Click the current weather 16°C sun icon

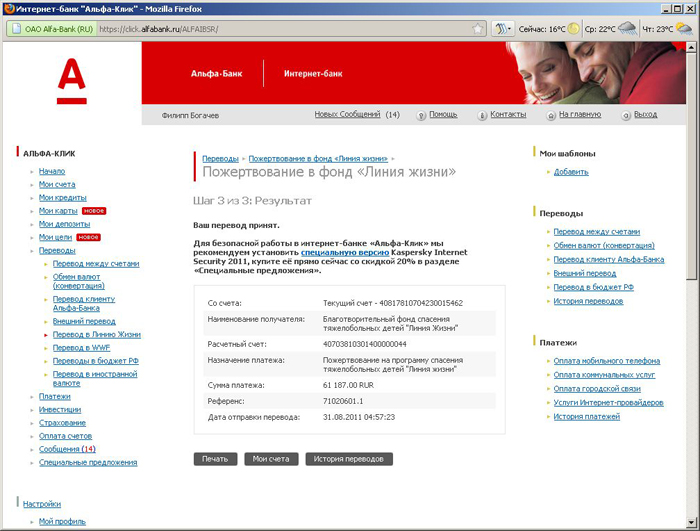[574, 29]
